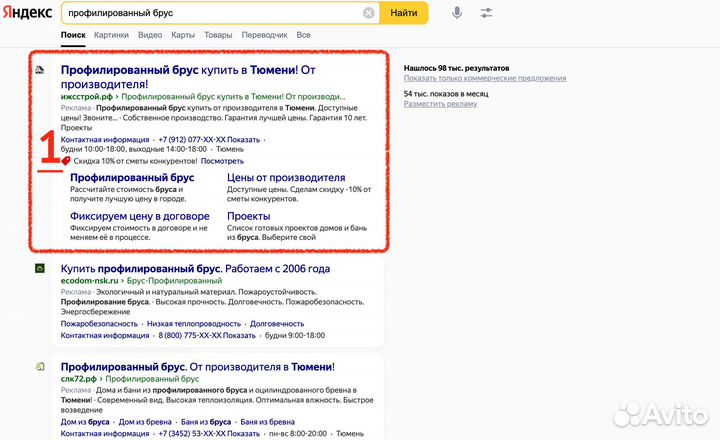Image resolution: width=720 pixels, height=440 pixels.
Task: Open Купить профилированный брус. Работаем с 2006 года
Action: pyautogui.click(x=195, y=269)
